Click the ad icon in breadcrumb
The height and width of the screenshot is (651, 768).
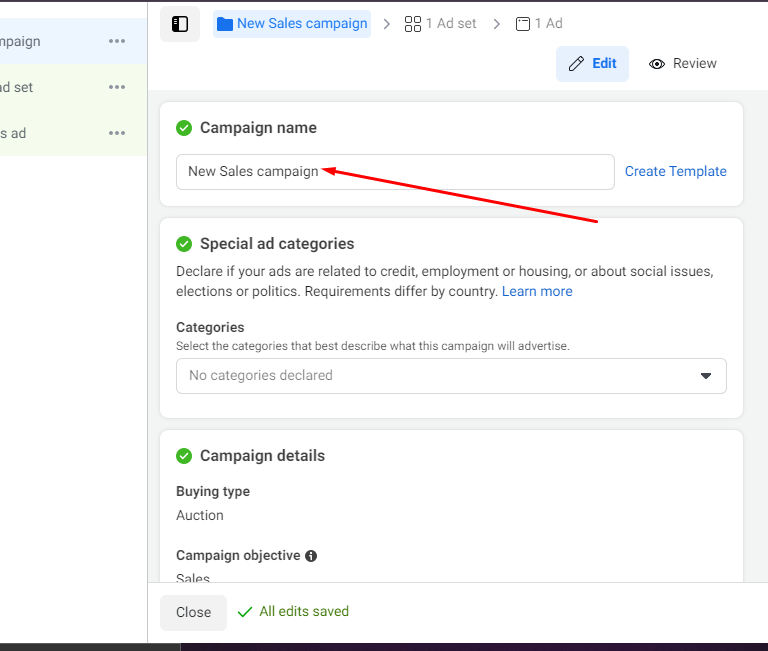pos(523,23)
